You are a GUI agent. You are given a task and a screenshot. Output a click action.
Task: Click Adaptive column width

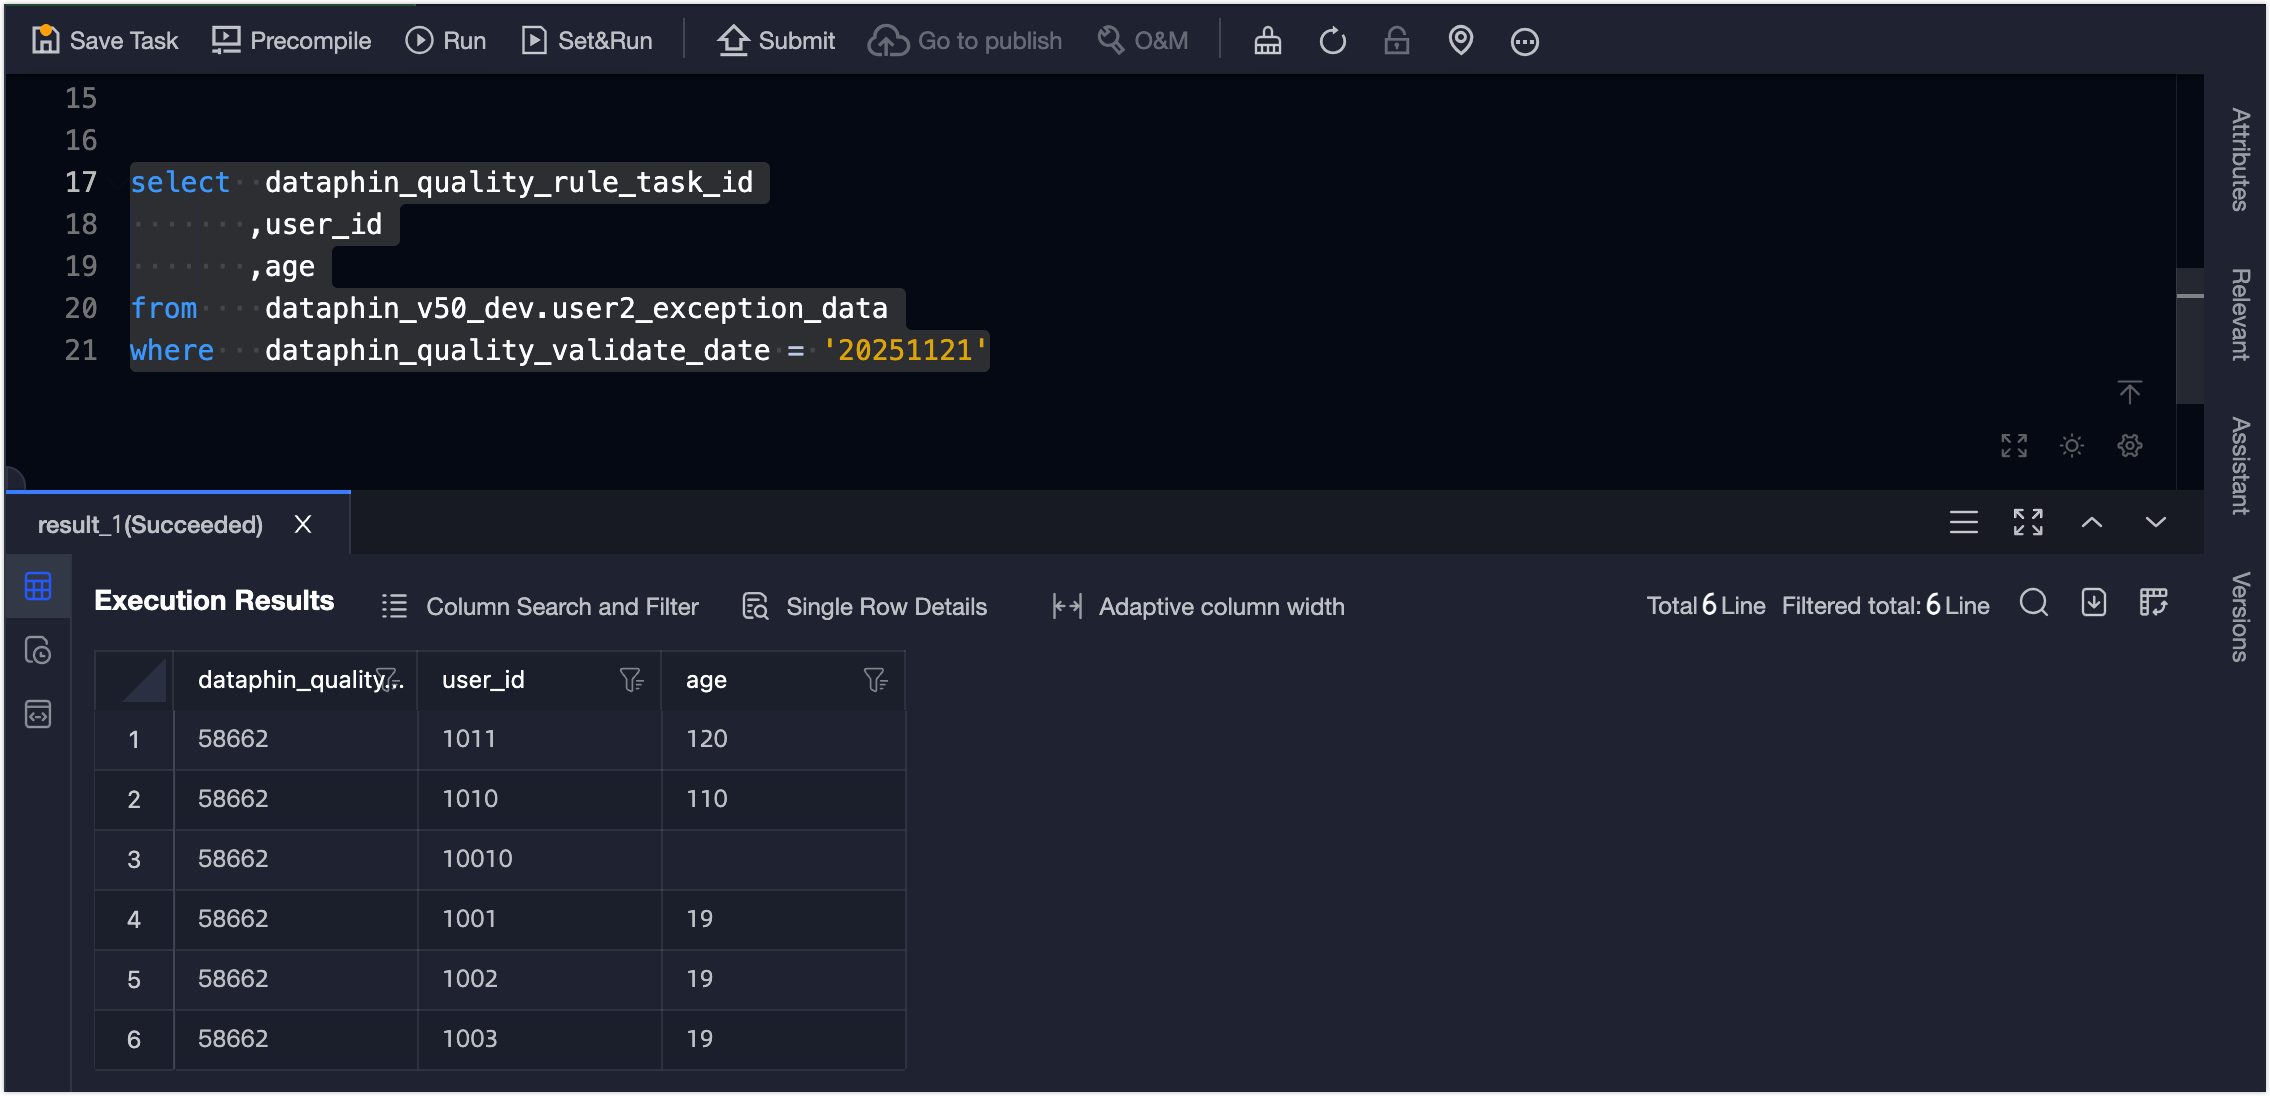click(x=1198, y=607)
